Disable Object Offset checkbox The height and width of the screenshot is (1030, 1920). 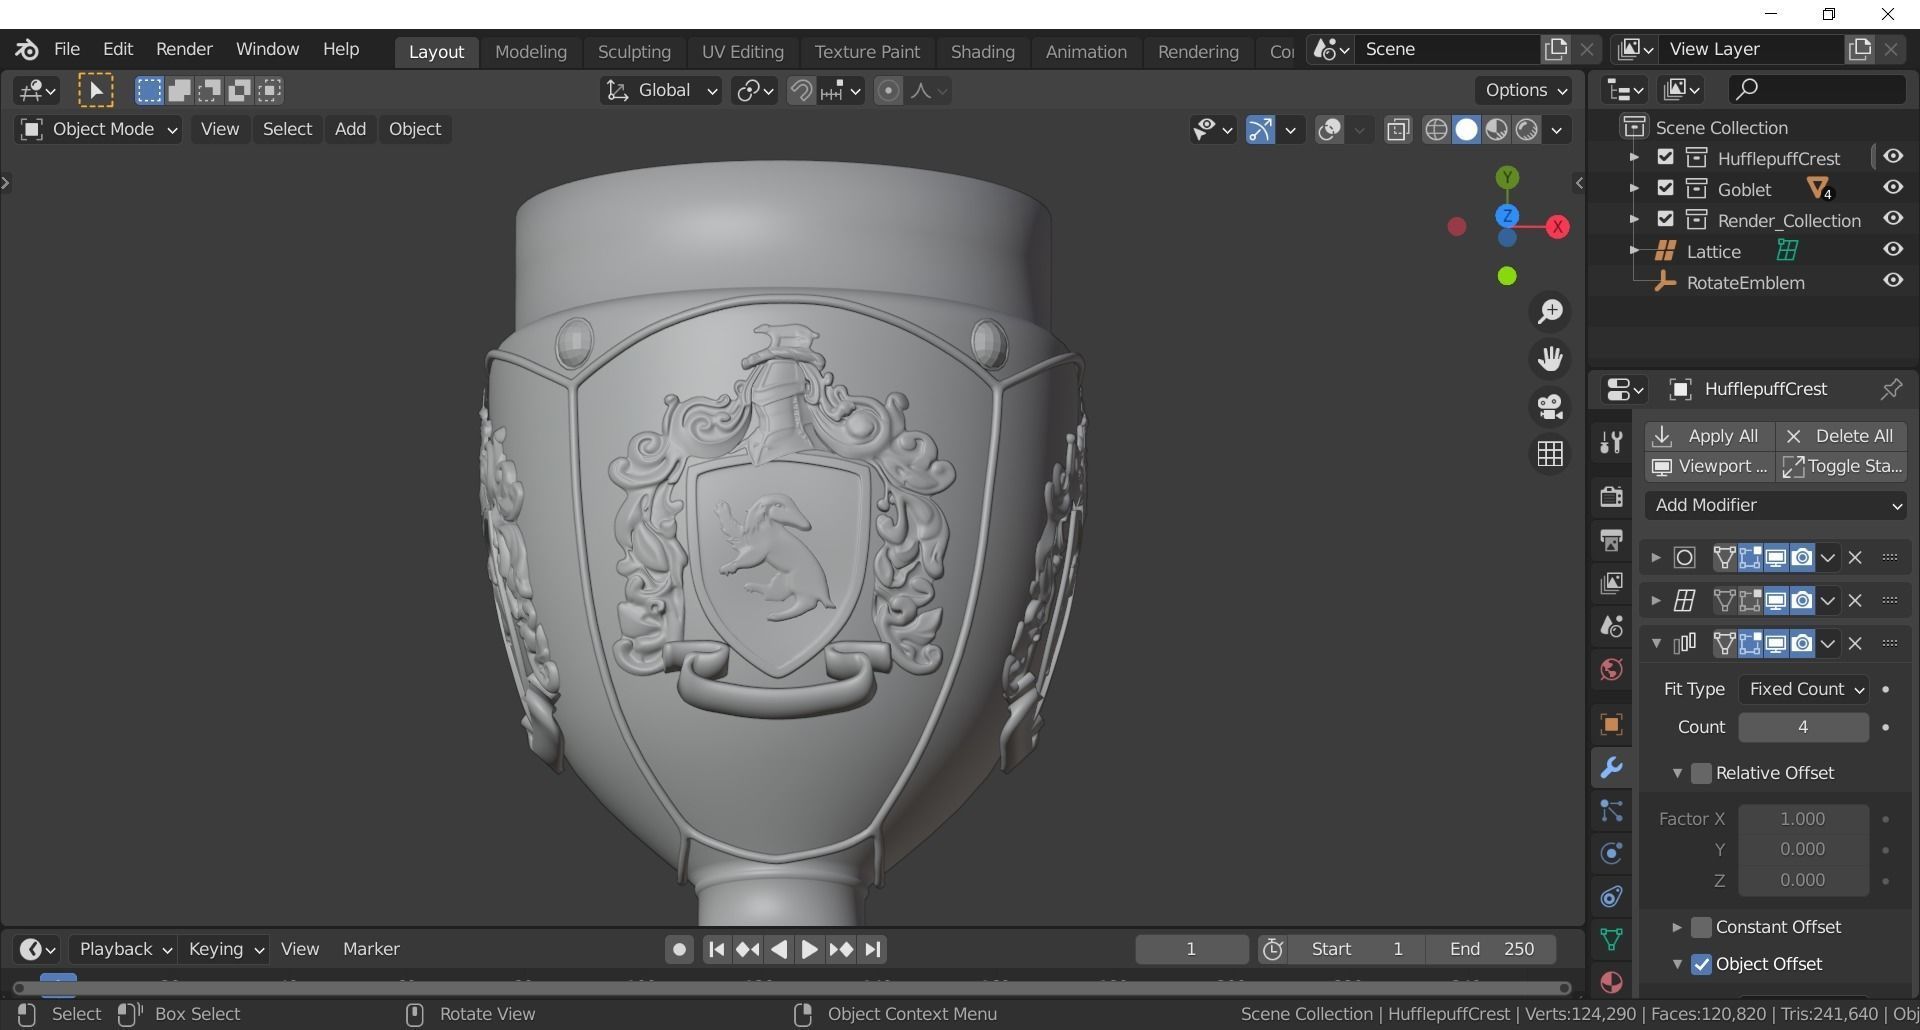pyautogui.click(x=1701, y=964)
